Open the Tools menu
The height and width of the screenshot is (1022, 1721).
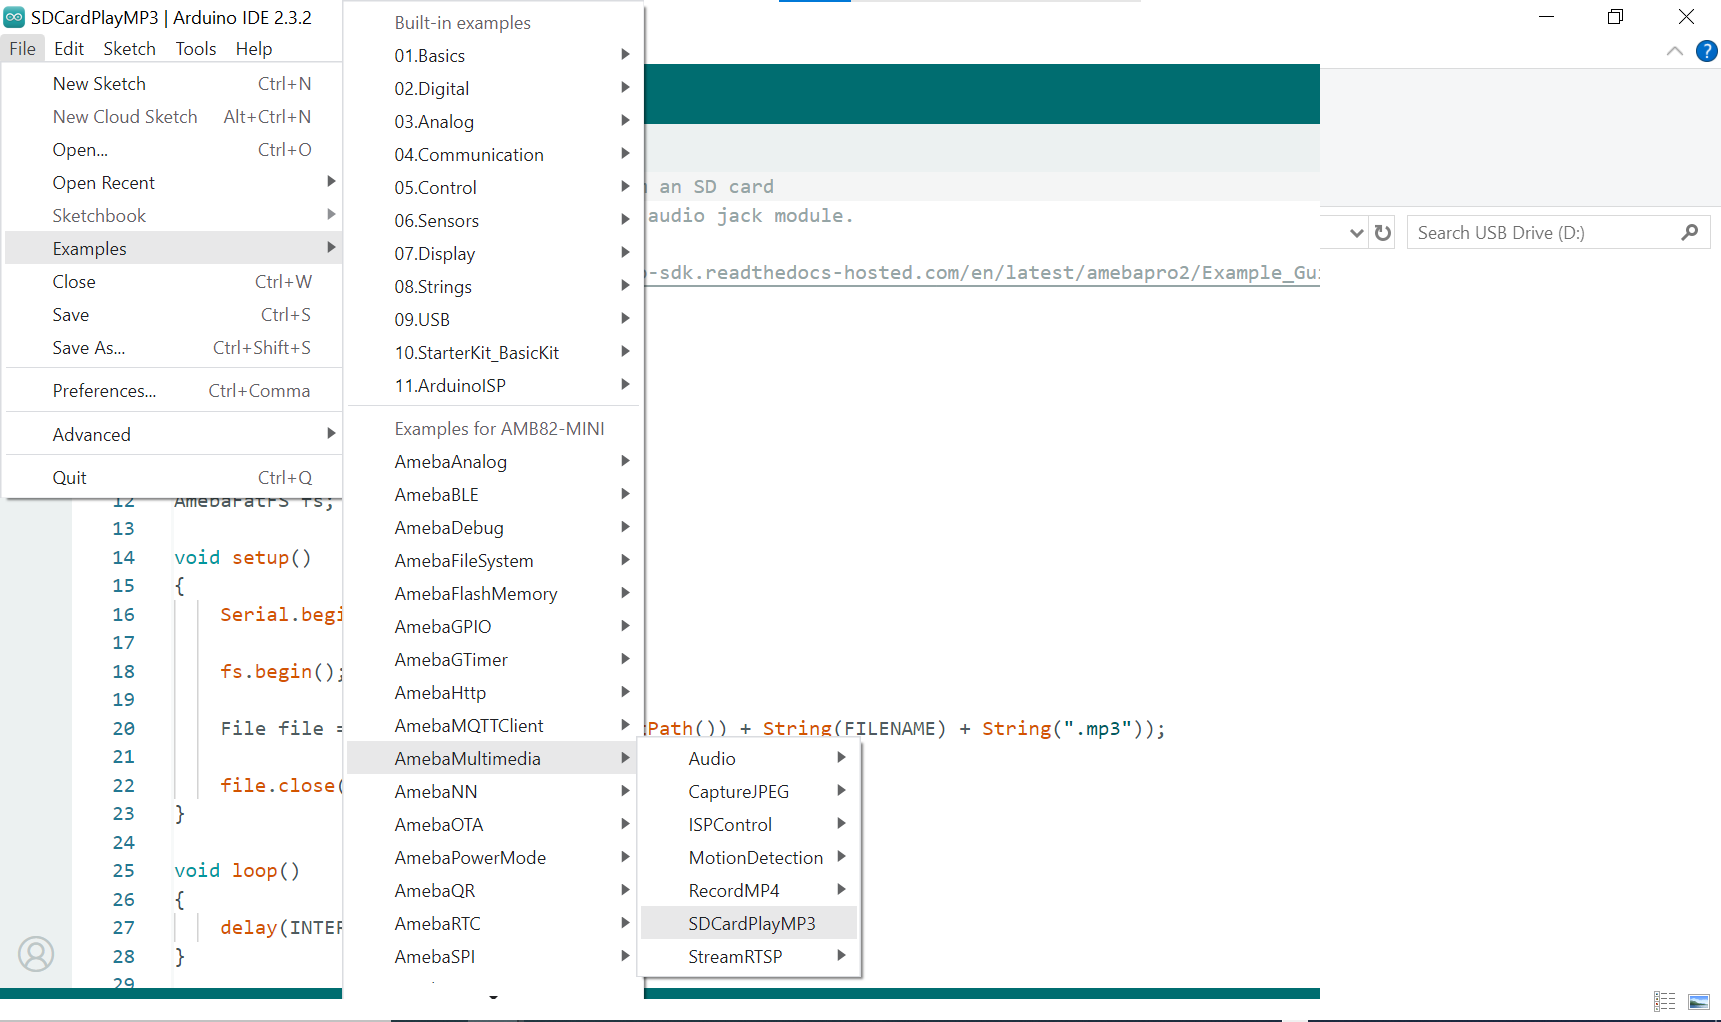click(195, 49)
